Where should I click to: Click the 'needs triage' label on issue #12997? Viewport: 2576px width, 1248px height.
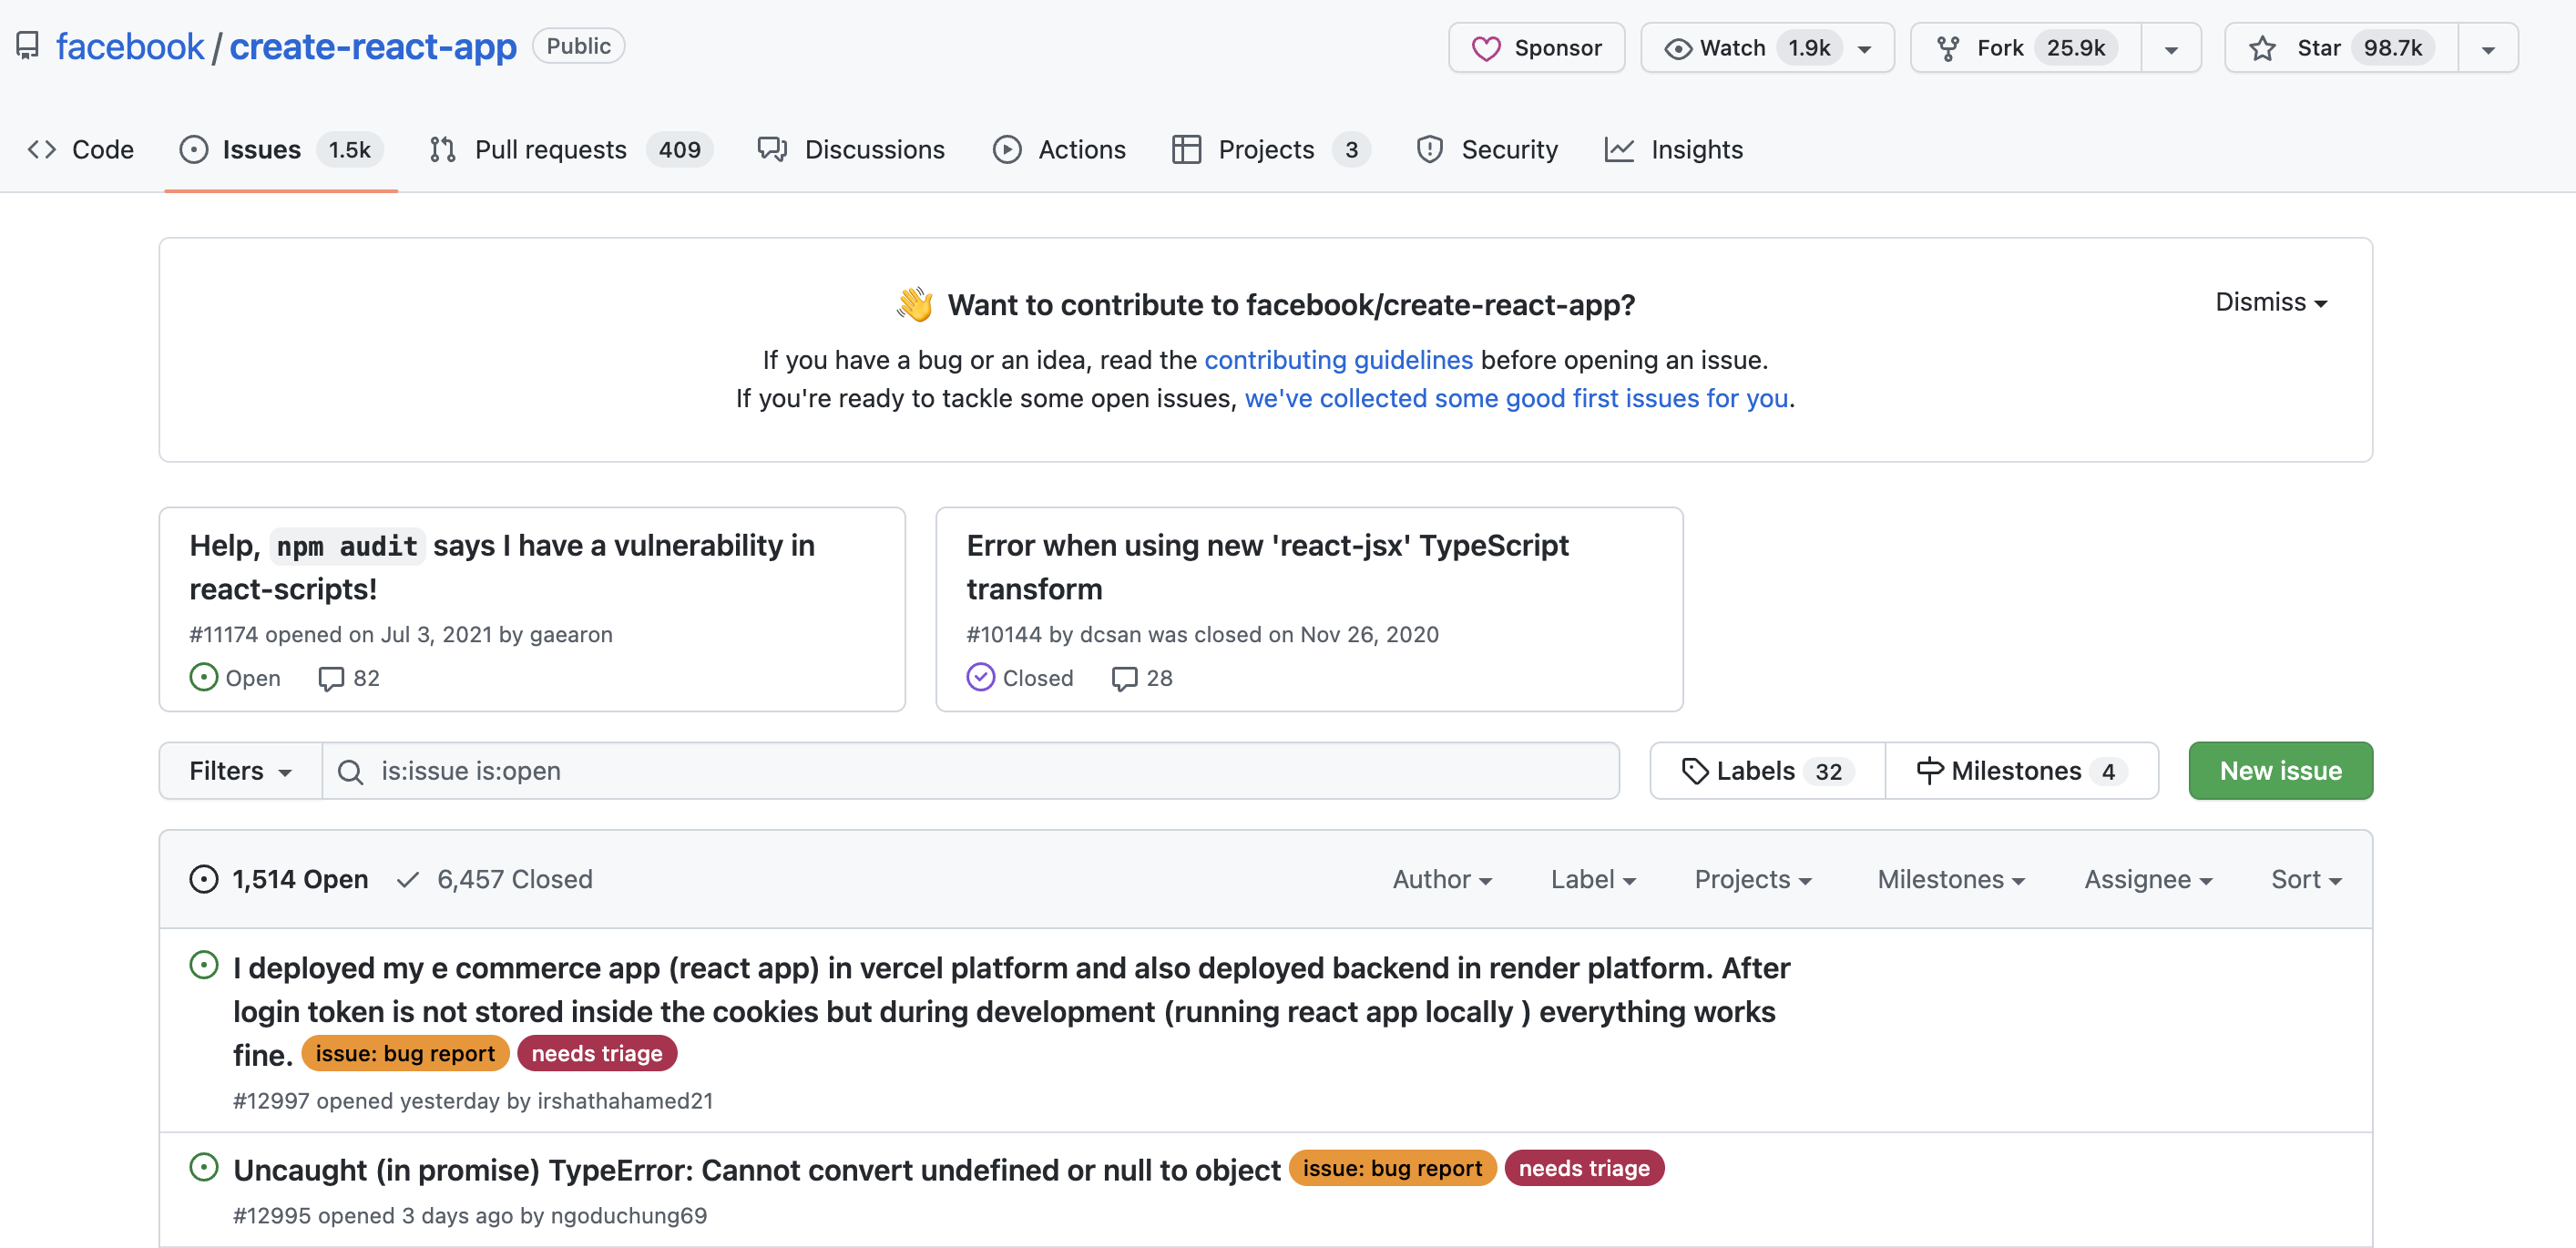pyautogui.click(x=597, y=1054)
